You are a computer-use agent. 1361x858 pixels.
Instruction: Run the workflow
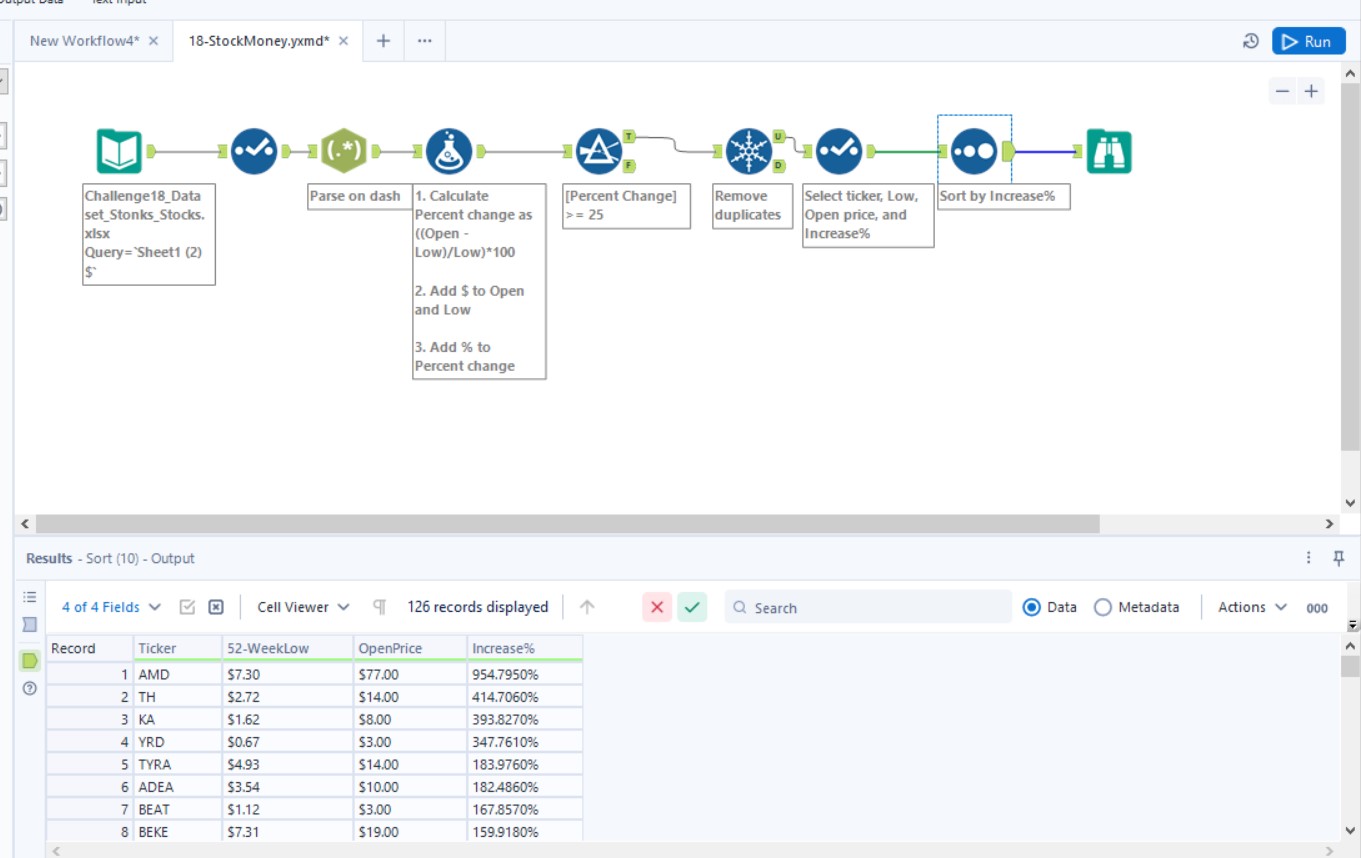click(1308, 41)
